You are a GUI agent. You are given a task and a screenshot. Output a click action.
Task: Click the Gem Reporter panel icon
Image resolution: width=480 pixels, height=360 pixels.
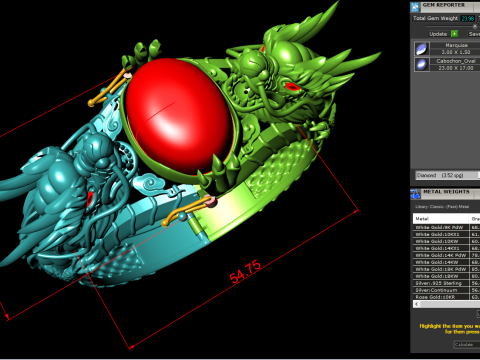(x=415, y=6)
